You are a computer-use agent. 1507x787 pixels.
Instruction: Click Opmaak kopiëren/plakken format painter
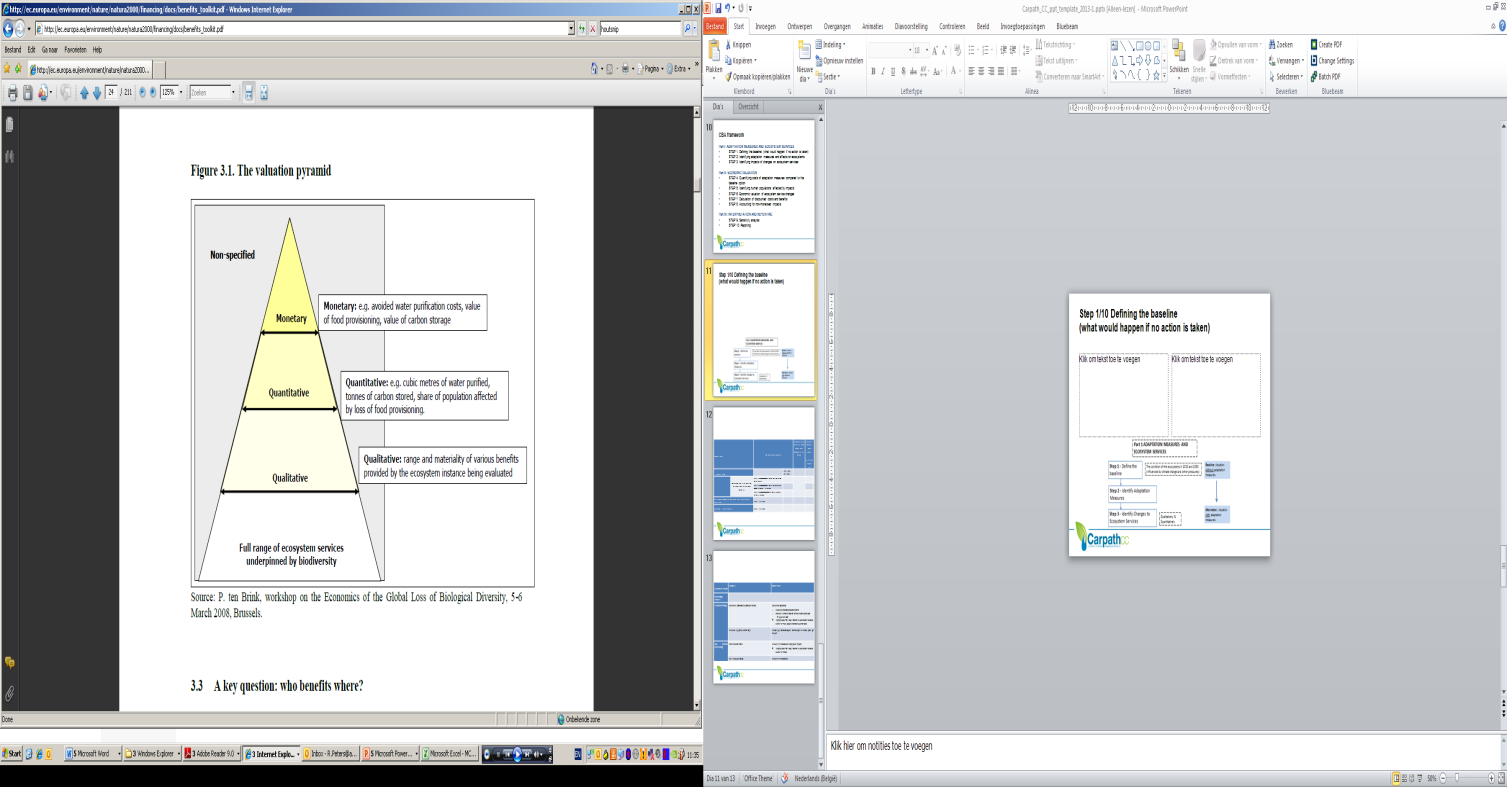760,76
